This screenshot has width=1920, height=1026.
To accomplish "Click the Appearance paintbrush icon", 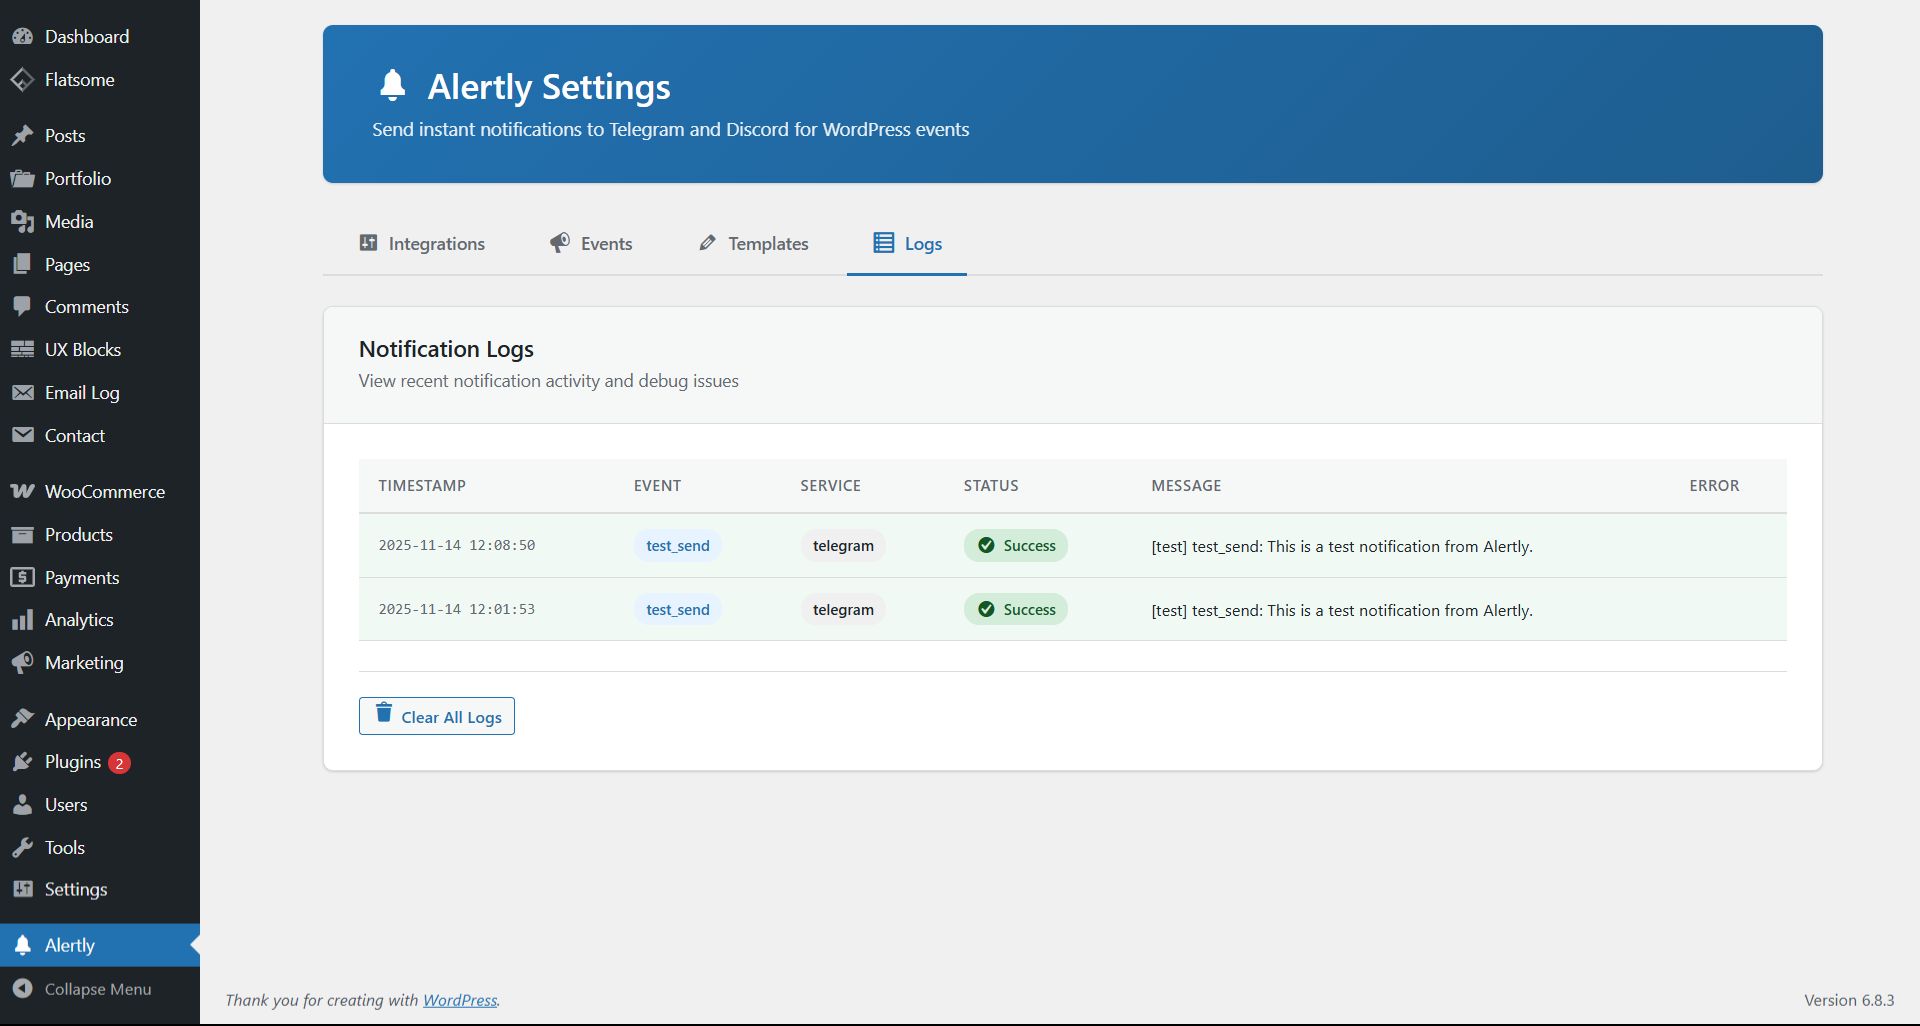I will pos(22,720).
